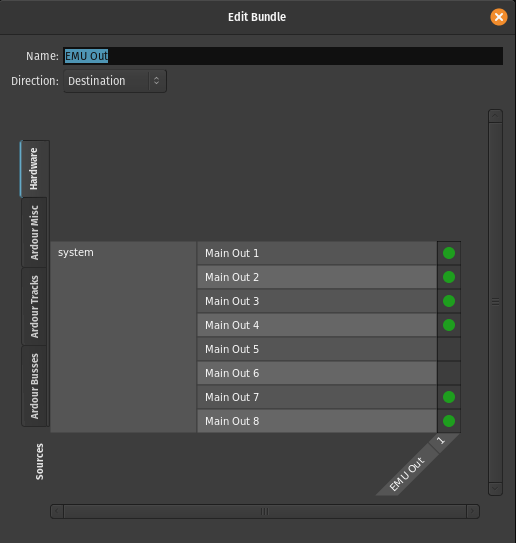Switch to the Ardour Busses tab
The height and width of the screenshot is (543, 516).
coord(34,386)
